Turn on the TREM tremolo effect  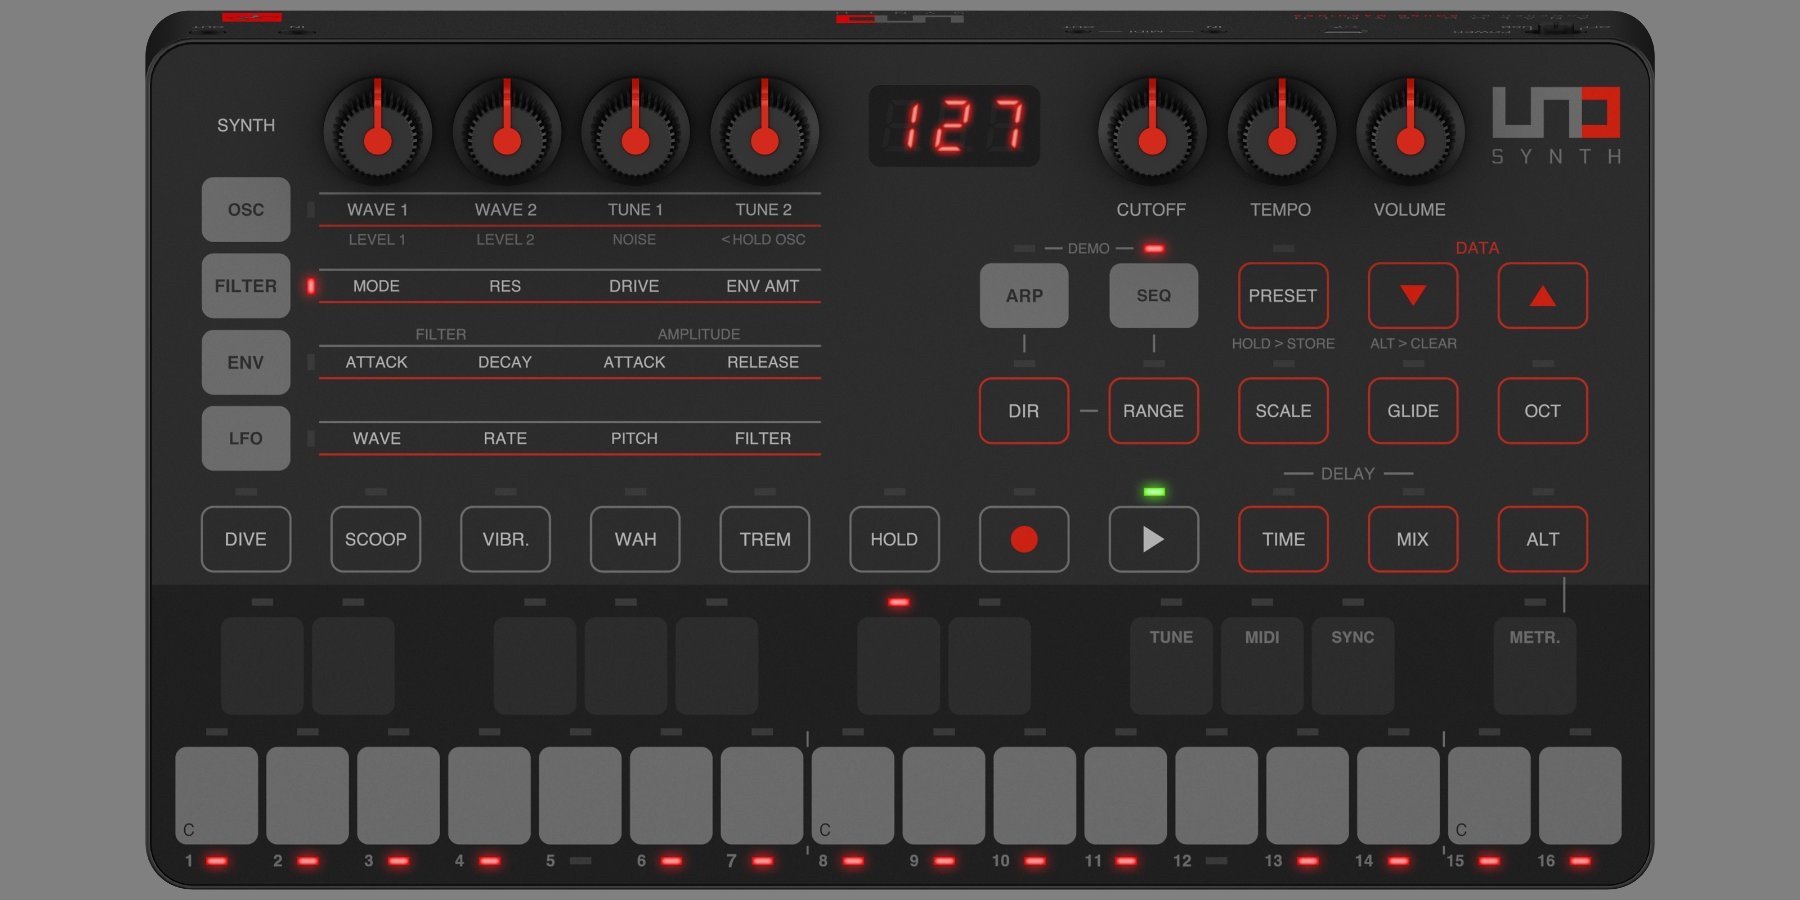click(x=764, y=539)
